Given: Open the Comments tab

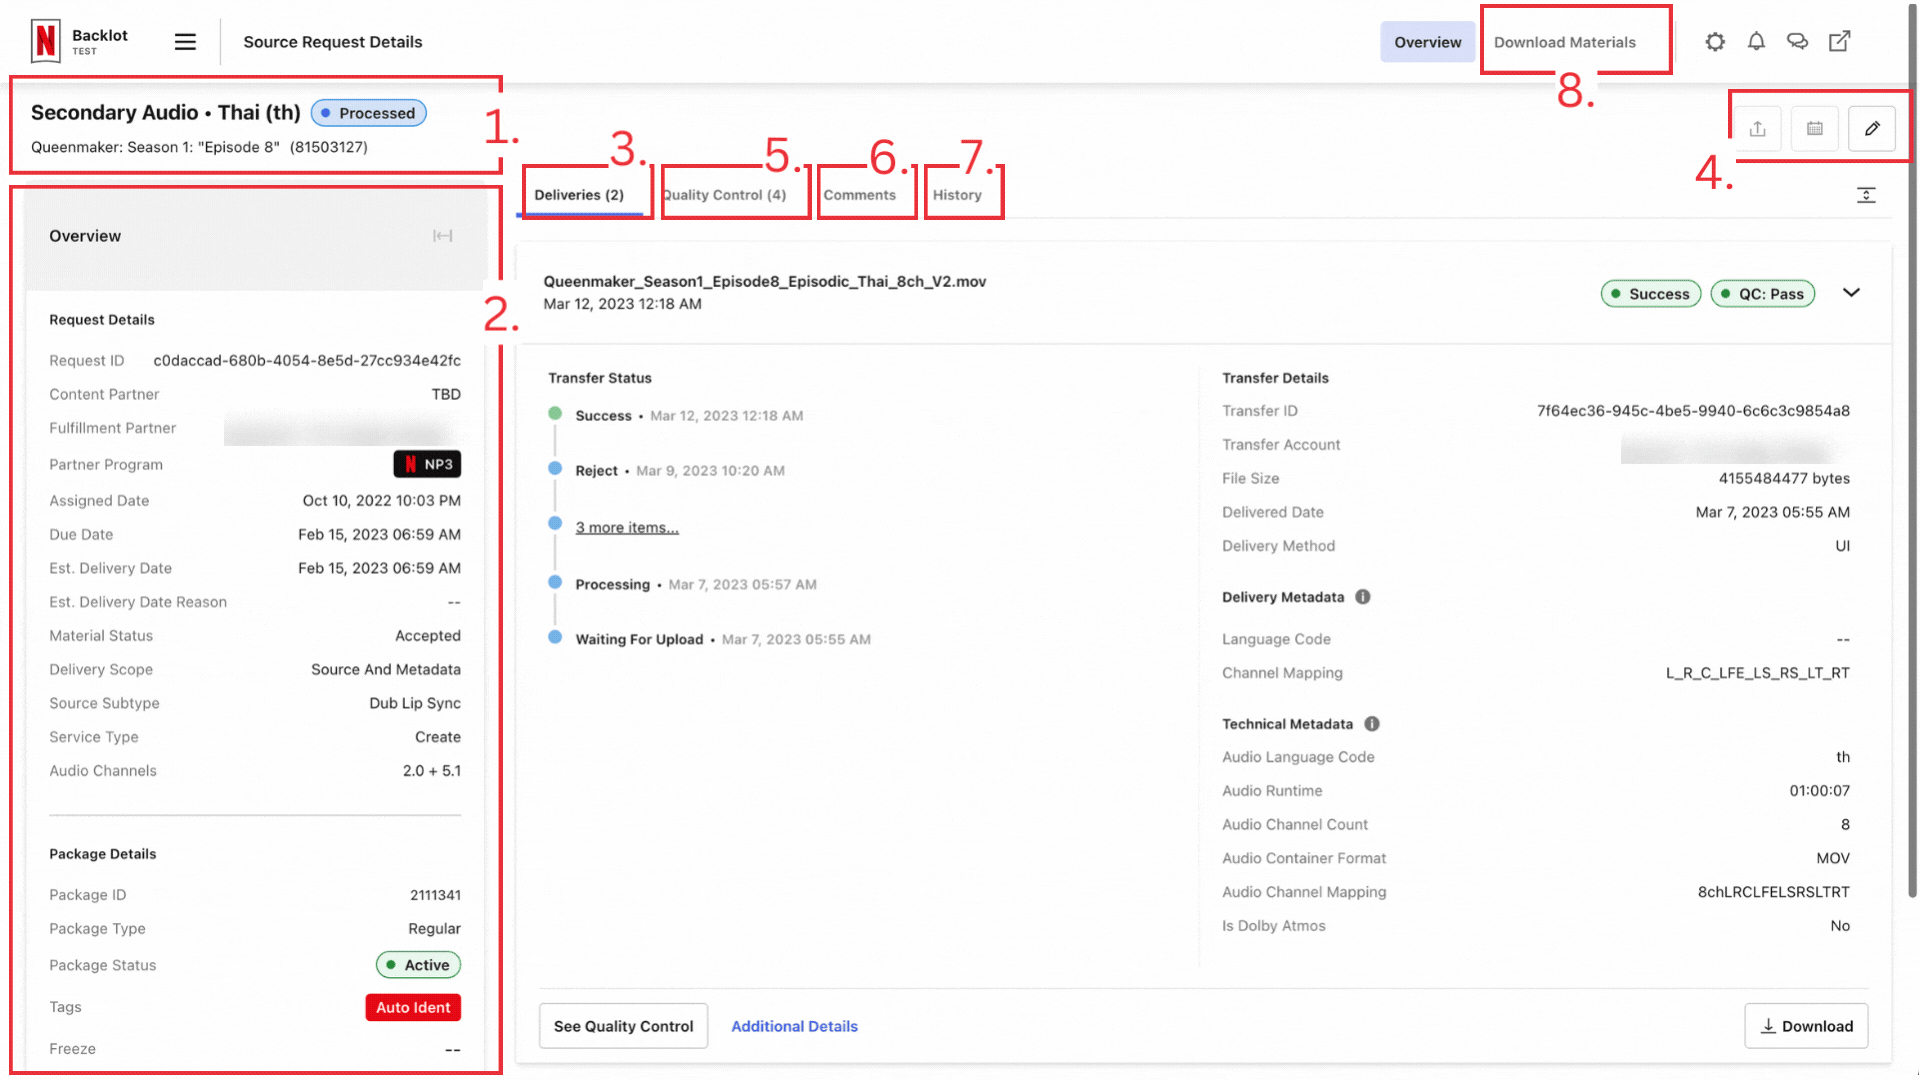Looking at the screenshot, I should click(860, 195).
